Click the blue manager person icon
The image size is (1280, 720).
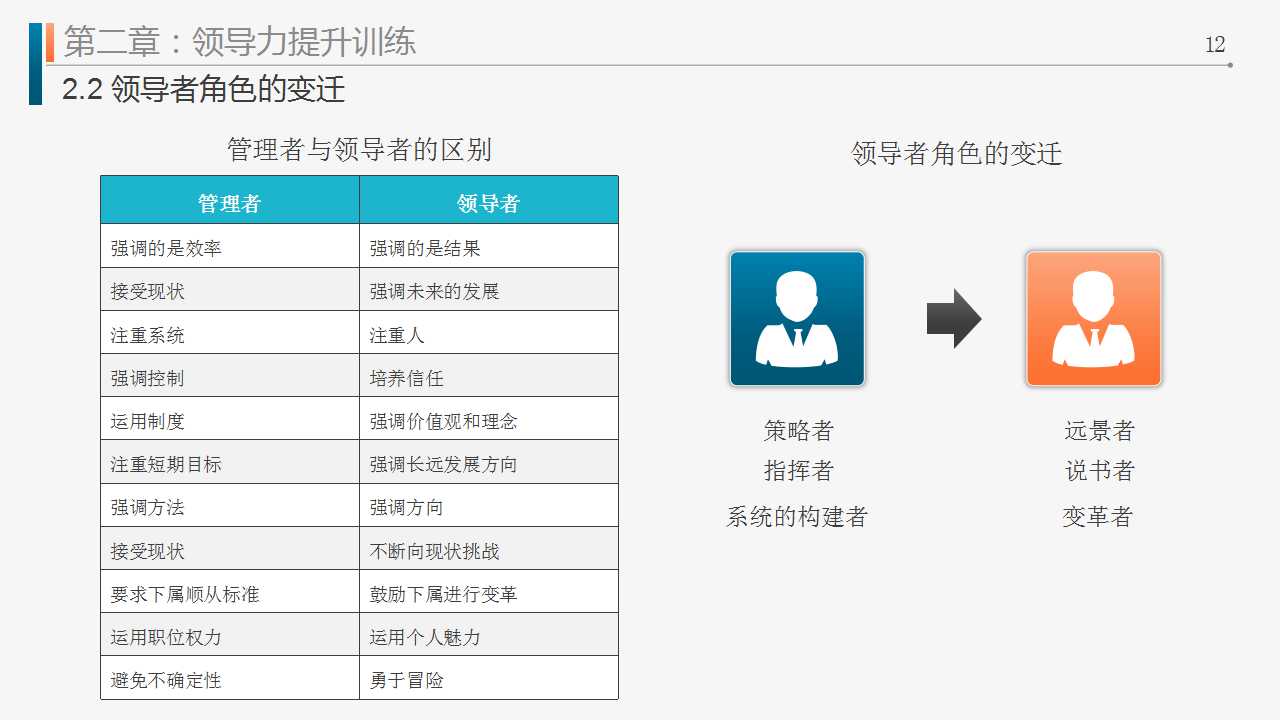[x=797, y=319]
